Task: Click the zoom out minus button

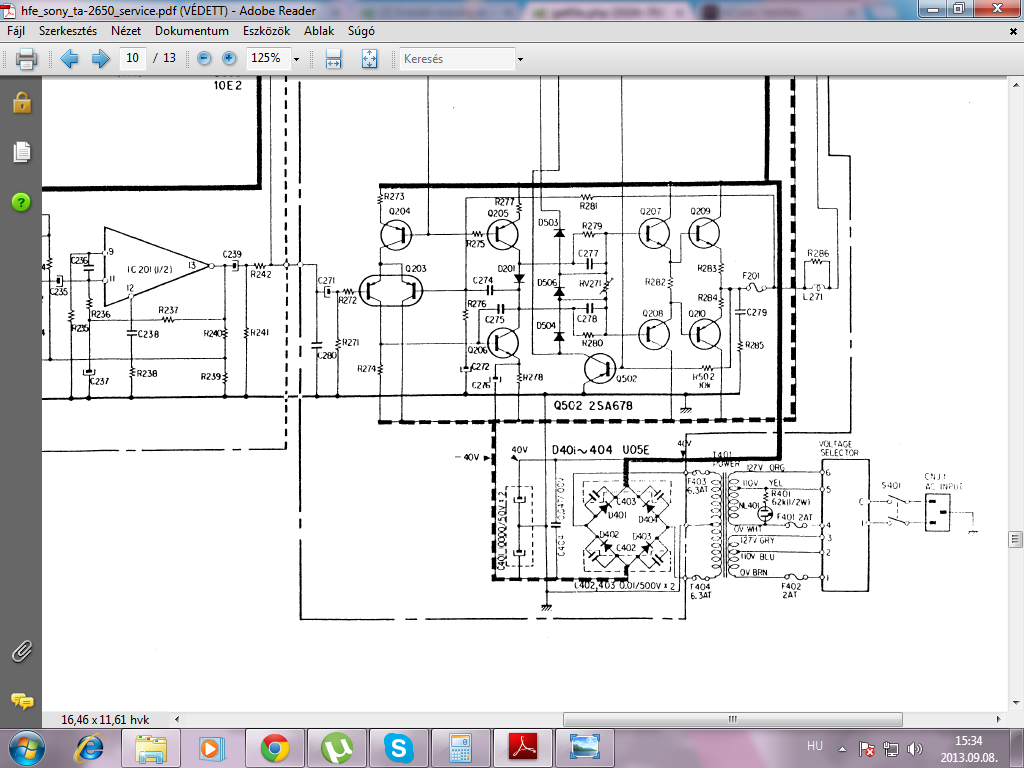Action: tap(204, 59)
